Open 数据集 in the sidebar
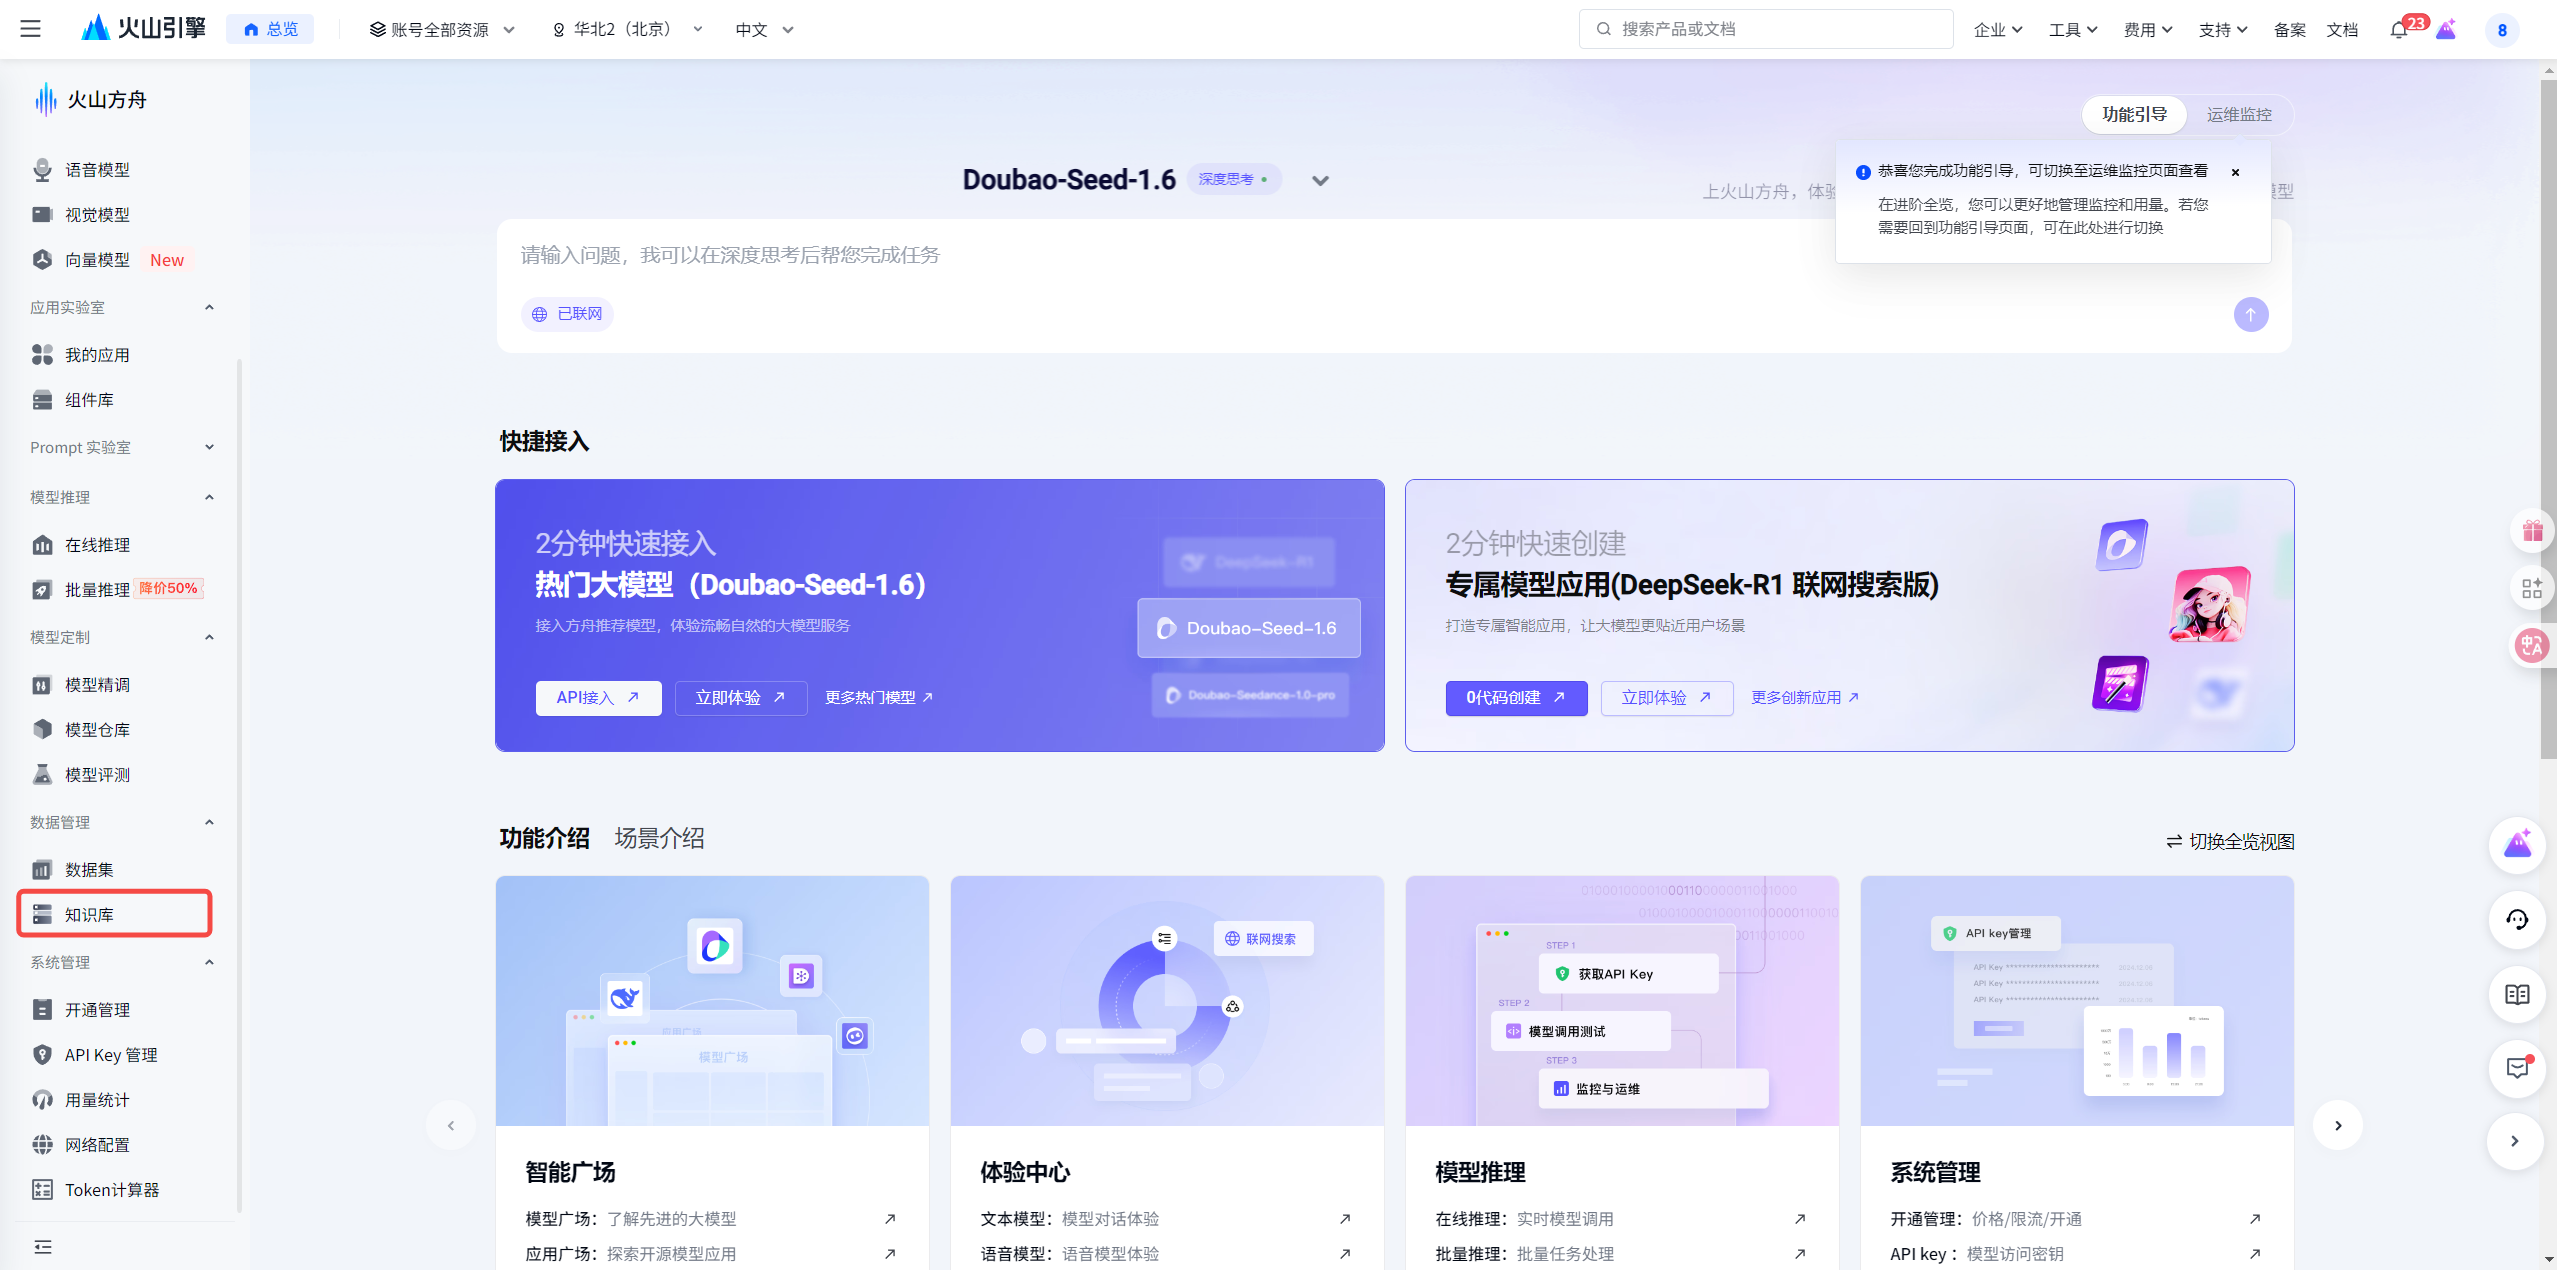The image size is (2557, 1270). click(x=89, y=870)
